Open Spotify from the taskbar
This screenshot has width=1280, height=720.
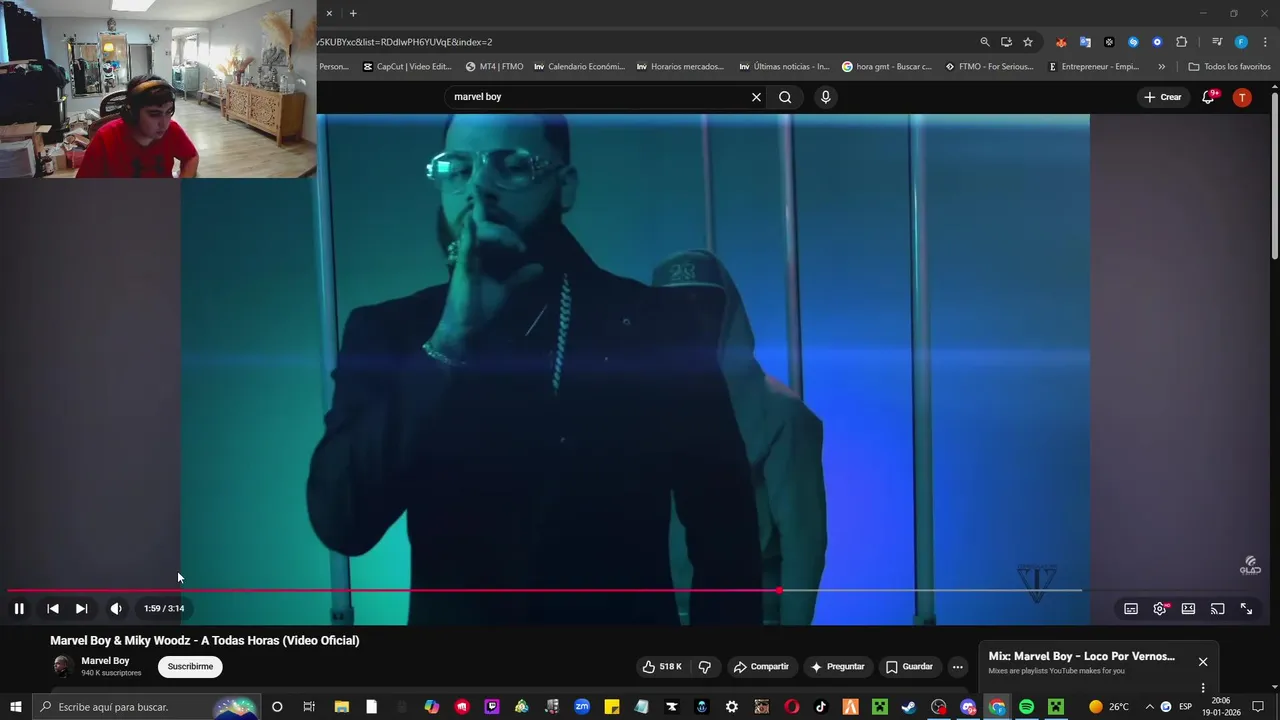click(1026, 707)
